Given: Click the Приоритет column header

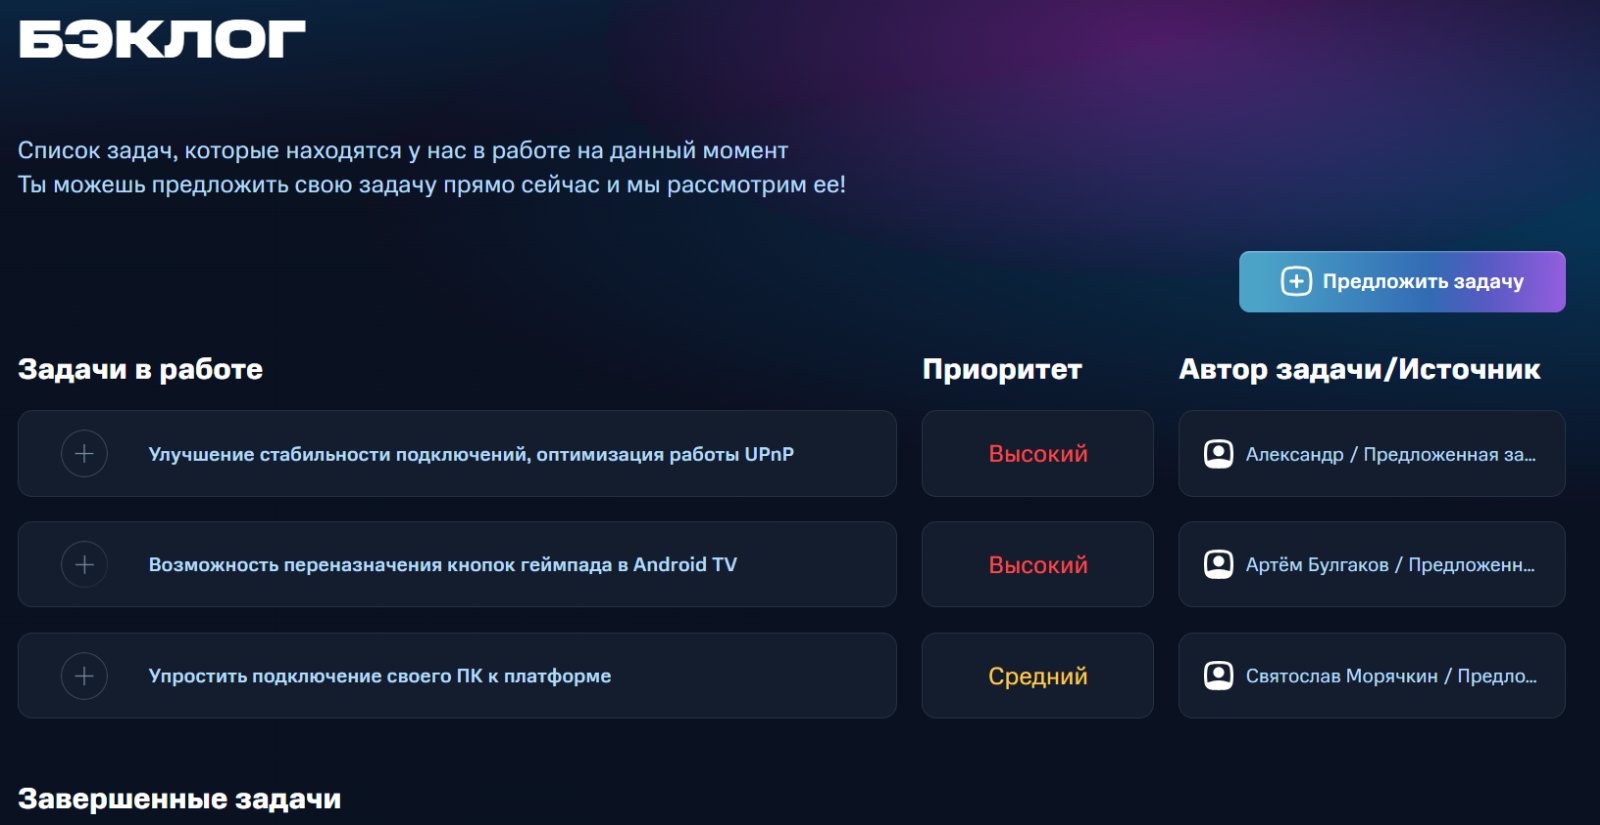Looking at the screenshot, I should click(1002, 369).
